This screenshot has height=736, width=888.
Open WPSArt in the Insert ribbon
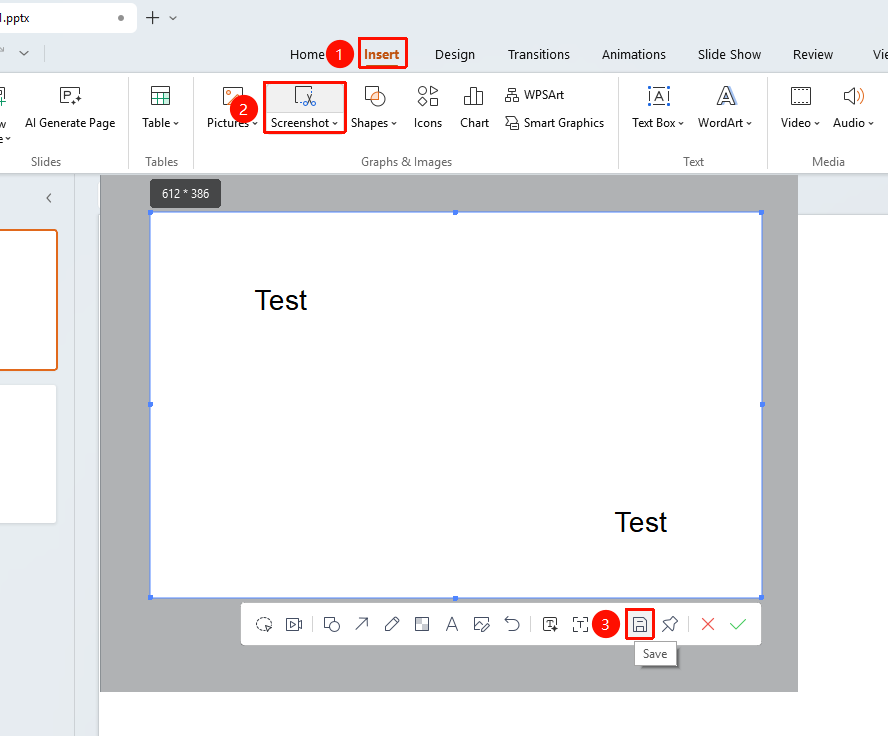(x=534, y=95)
